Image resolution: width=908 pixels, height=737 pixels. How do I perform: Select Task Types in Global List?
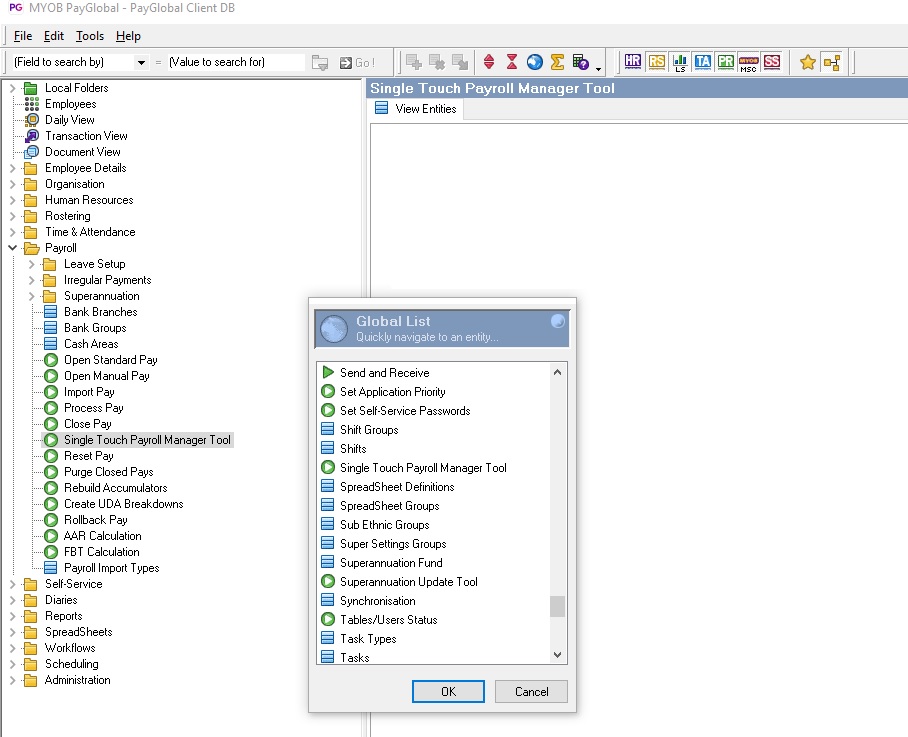[x=368, y=639]
